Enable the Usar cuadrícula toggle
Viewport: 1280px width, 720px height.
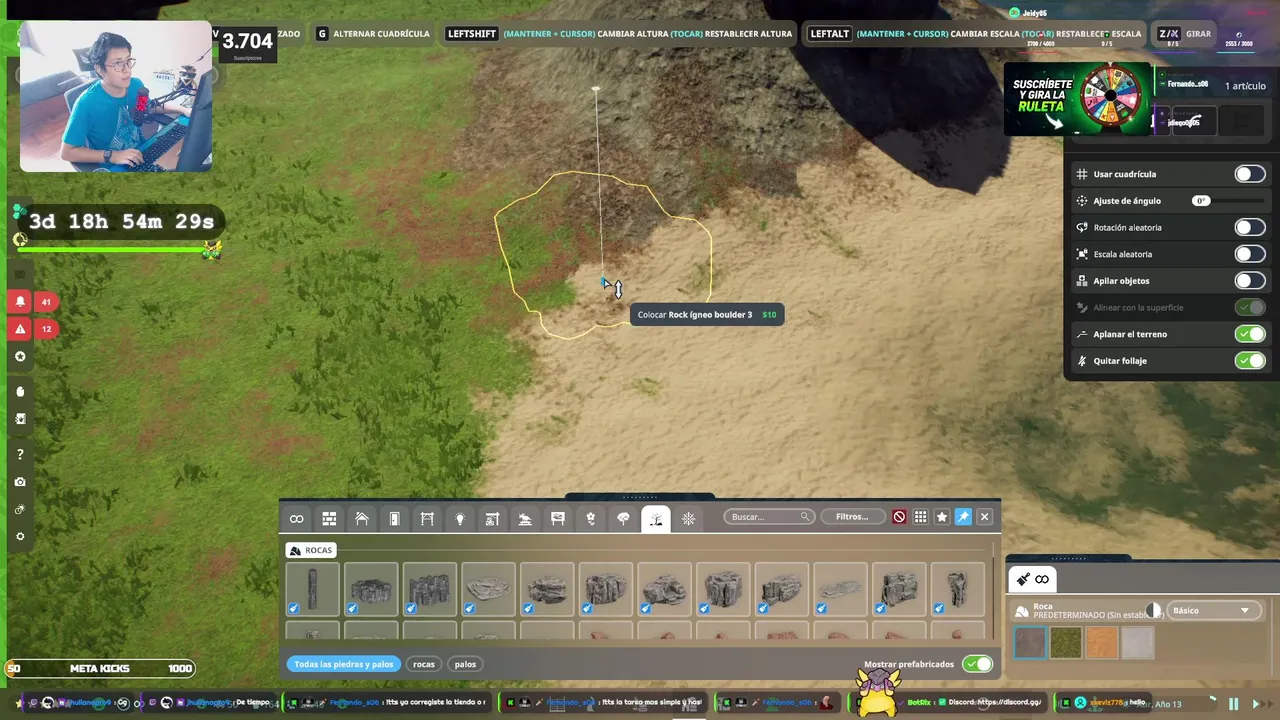pyautogui.click(x=1249, y=174)
